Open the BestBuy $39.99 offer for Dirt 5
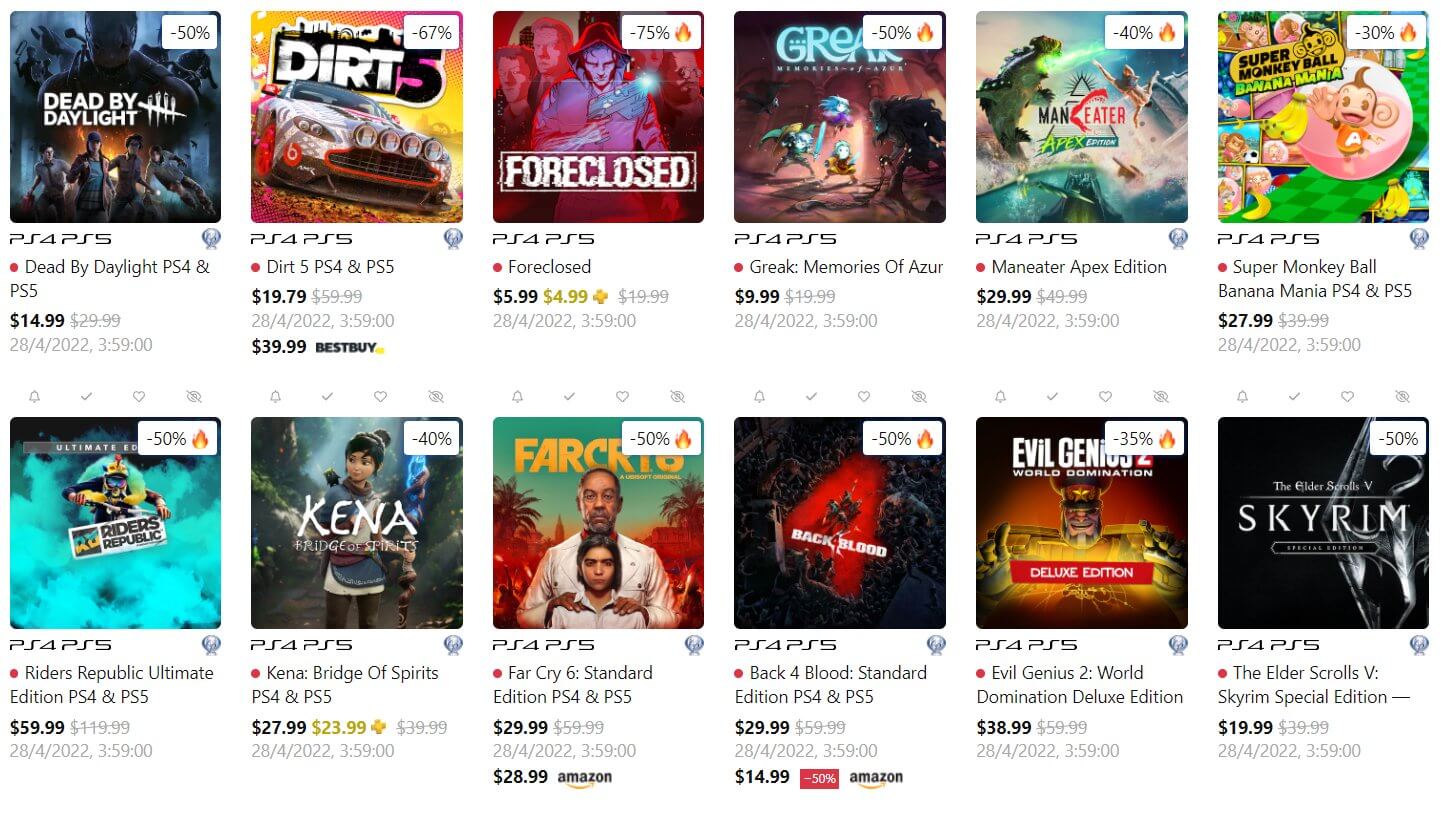 click(318, 347)
